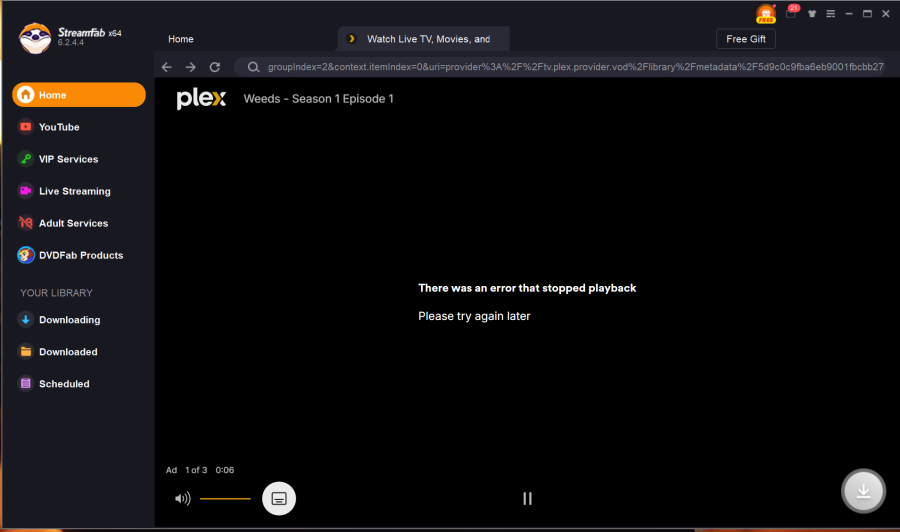Maximize the StreamFab window

pyautogui.click(x=867, y=14)
